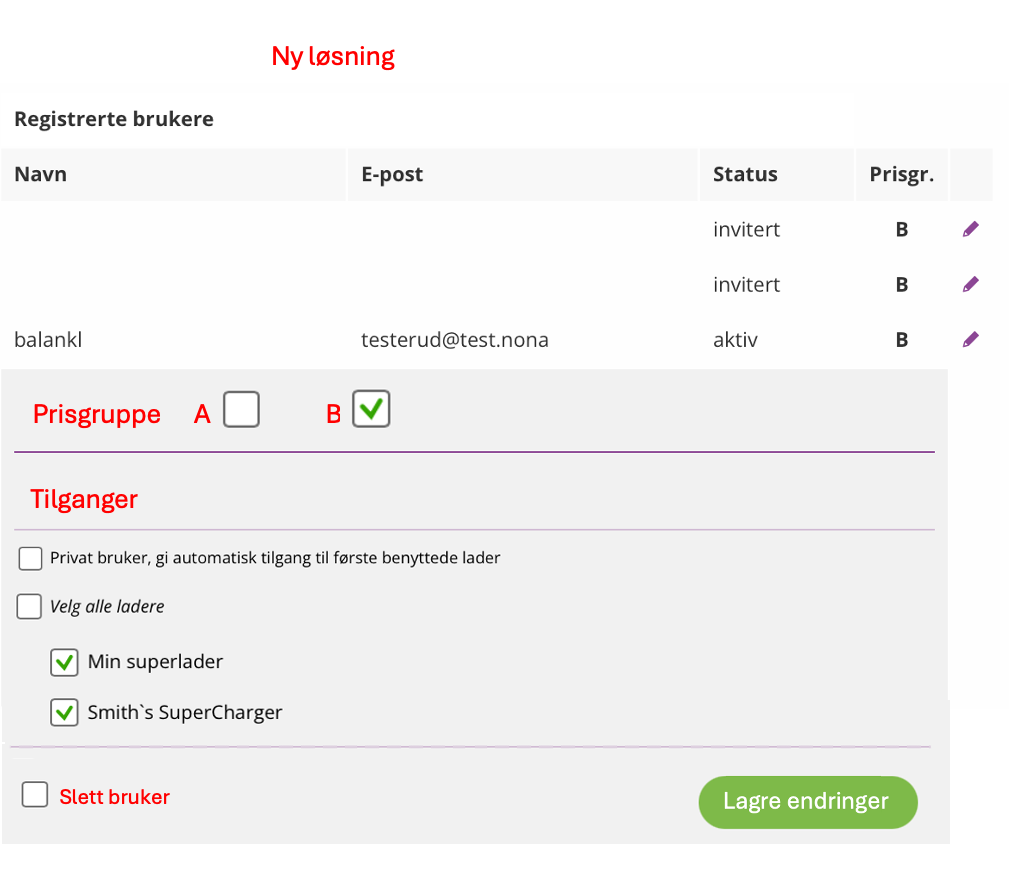Uncheck Smith's SuperCharger charger
Image resolution: width=1012 pixels, height=872 pixels.
click(65, 713)
